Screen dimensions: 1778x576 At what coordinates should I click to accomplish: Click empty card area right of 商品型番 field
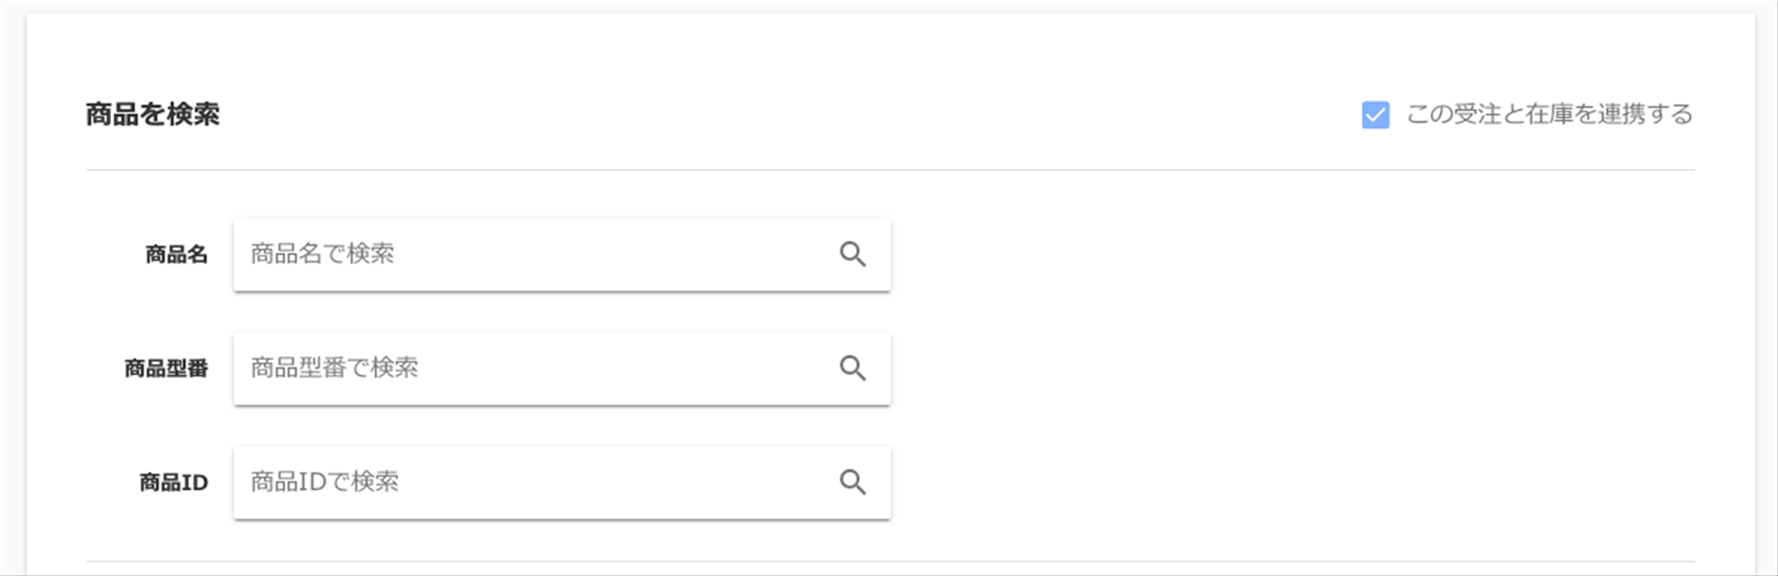pos(1290,369)
